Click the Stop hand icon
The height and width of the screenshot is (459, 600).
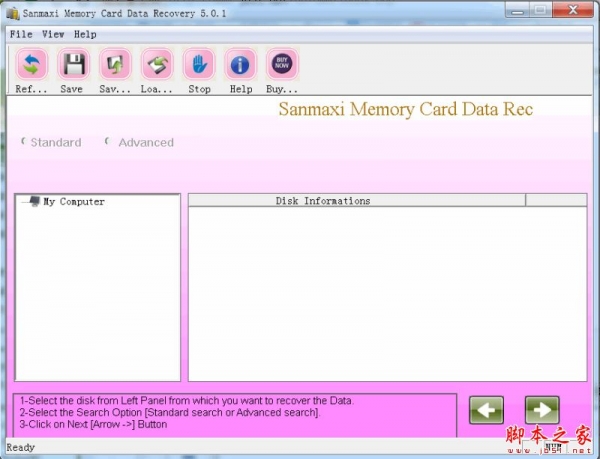[199, 64]
